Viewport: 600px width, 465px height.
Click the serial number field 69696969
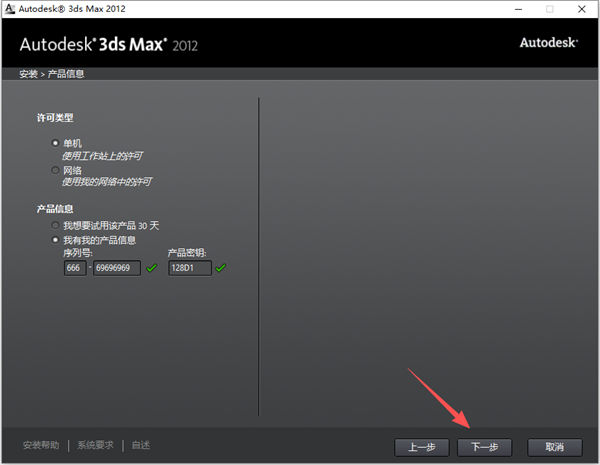tap(117, 268)
